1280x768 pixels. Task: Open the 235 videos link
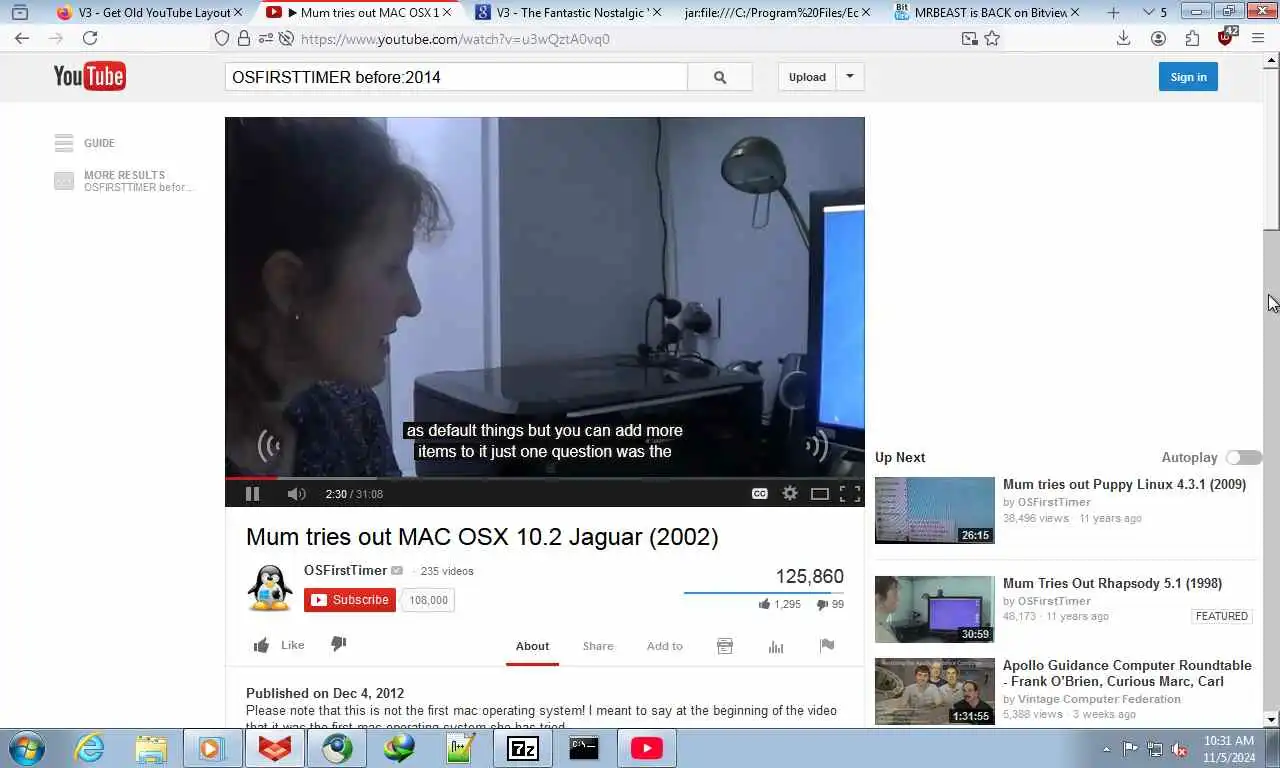447,571
